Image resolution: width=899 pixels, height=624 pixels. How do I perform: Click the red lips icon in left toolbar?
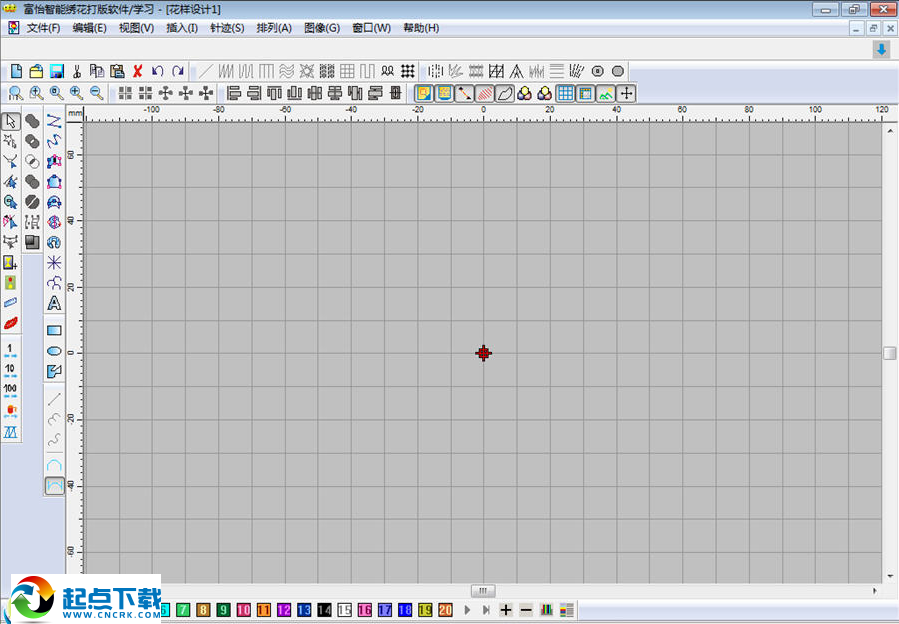10,322
